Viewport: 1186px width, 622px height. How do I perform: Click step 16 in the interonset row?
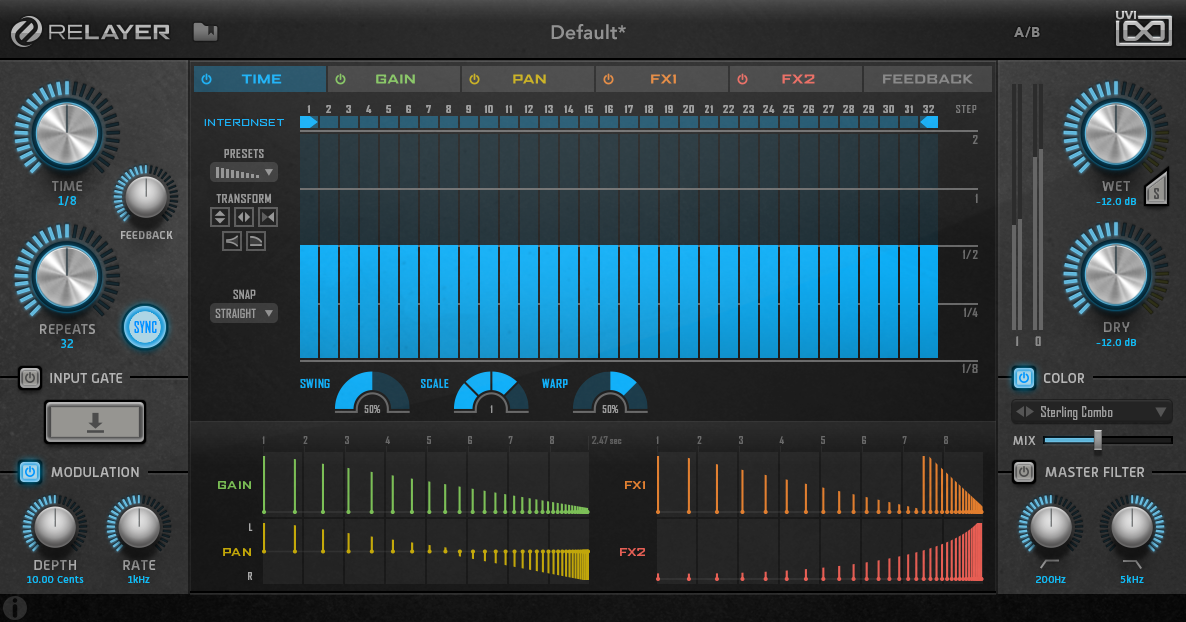[x=609, y=122]
